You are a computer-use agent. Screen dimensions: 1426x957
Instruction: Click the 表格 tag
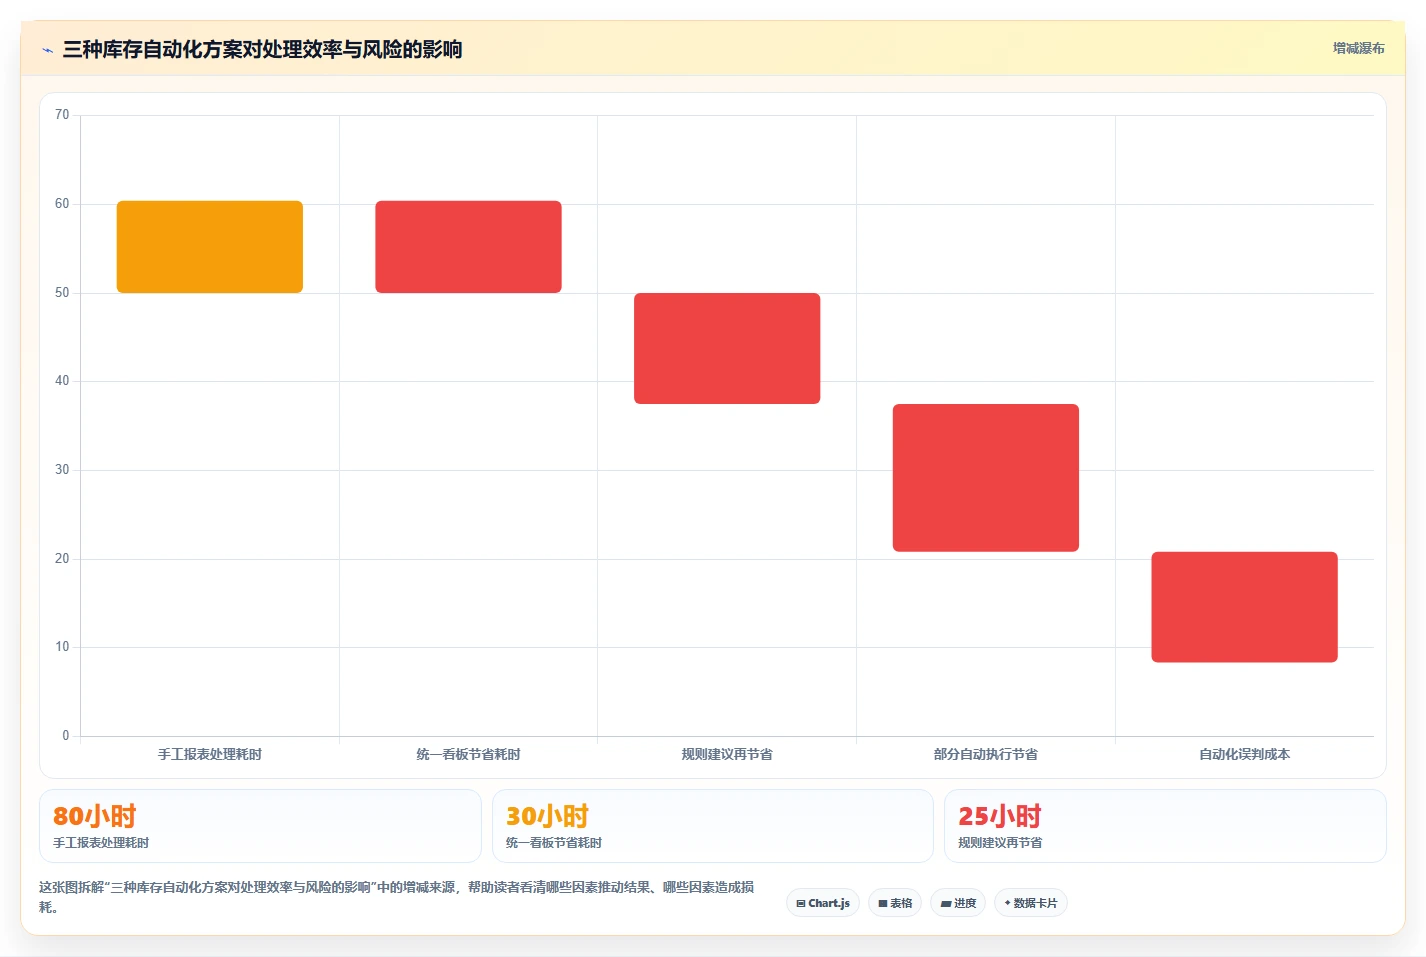pyautogui.click(x=895, y=903)
